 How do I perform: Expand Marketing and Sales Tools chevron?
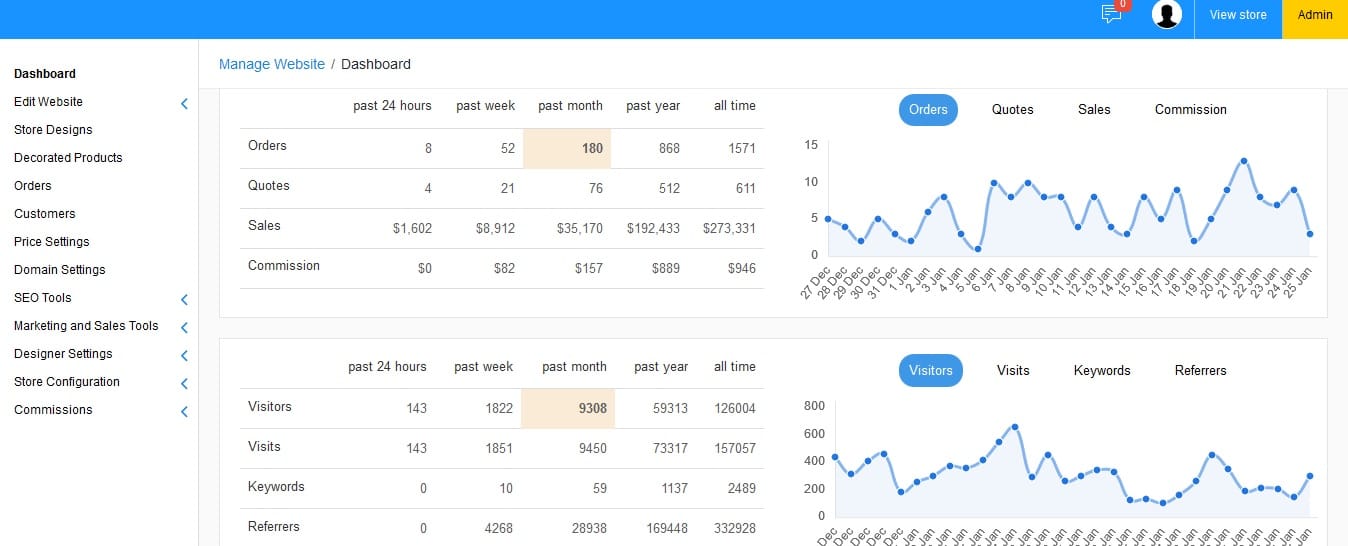[184, 327]
